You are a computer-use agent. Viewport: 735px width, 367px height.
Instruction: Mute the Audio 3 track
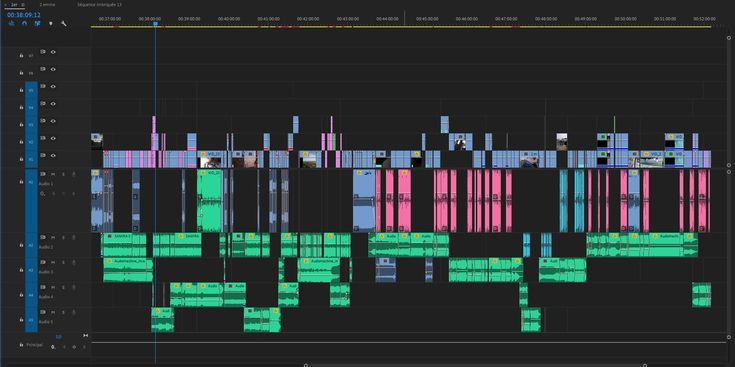(x=53, y=262)
